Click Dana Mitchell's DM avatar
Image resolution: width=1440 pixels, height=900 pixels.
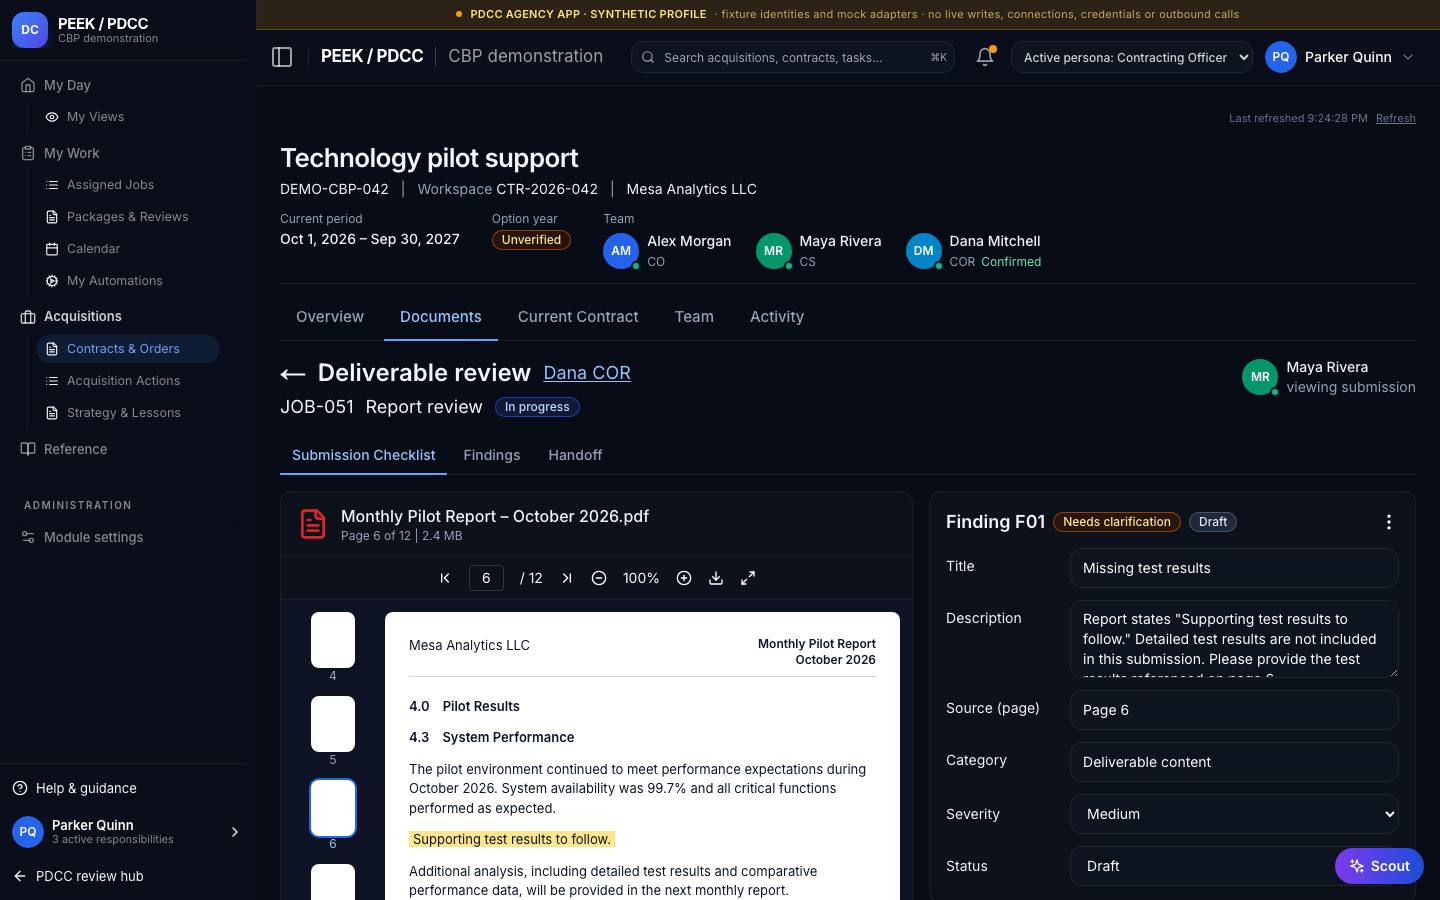(924, 251)
